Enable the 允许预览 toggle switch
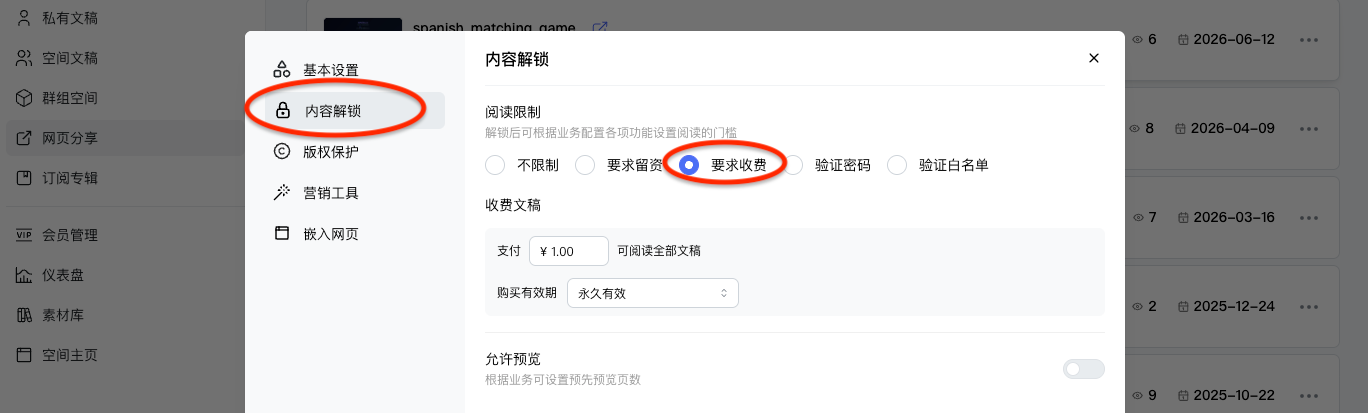The width and height of the screenshot is (1368, 413). pyautogui.click(x=1084, y=369)
